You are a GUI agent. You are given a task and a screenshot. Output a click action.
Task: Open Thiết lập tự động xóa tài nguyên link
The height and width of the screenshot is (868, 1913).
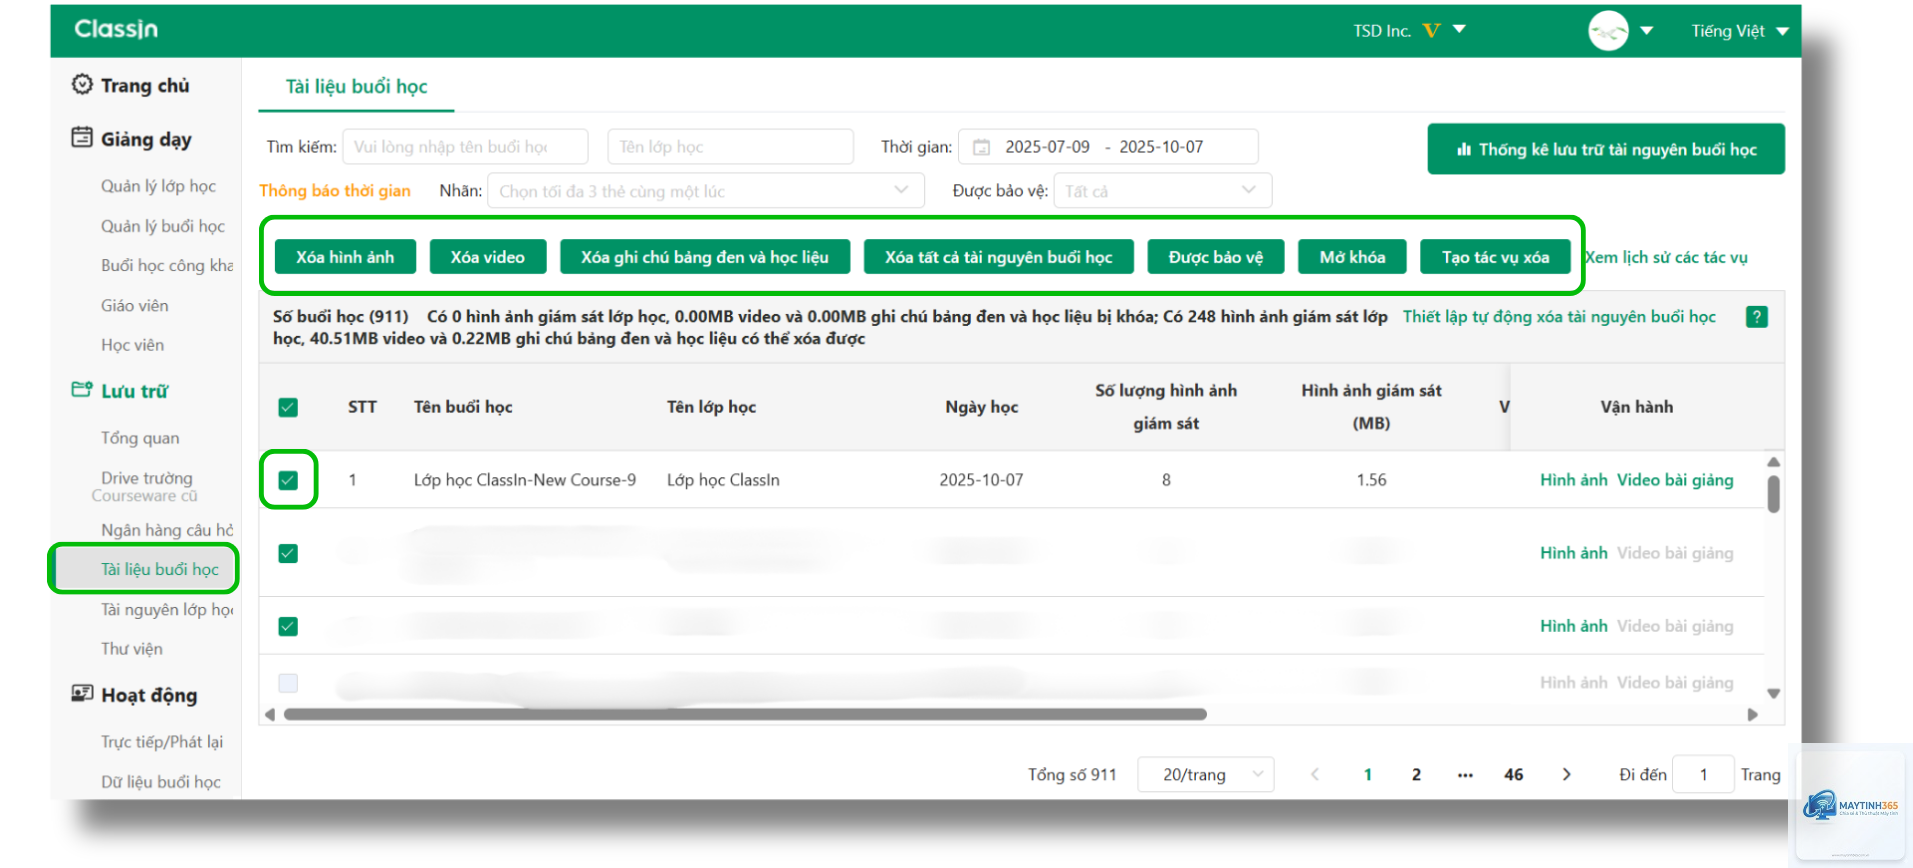[1559, 316]
